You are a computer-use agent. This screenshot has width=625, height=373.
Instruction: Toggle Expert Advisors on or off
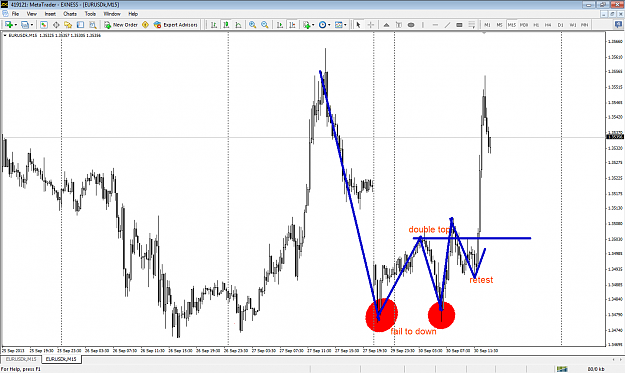176,25
